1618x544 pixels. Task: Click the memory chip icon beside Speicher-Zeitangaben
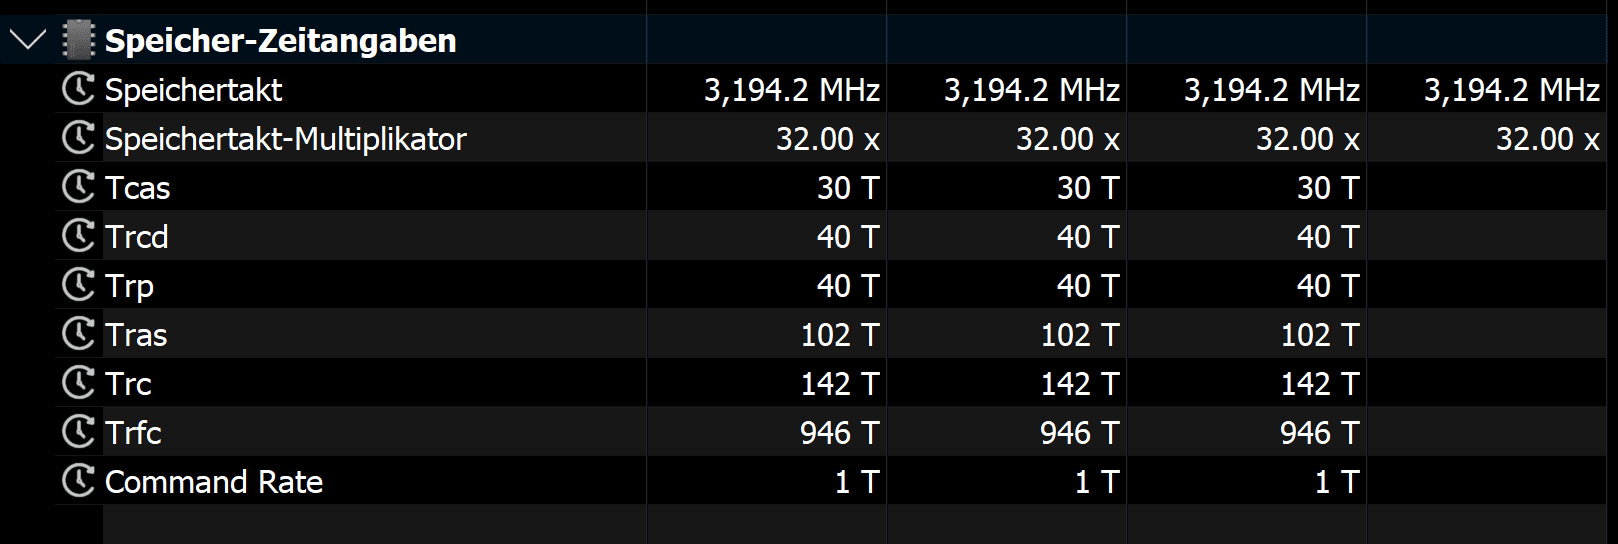coord(78,40)
